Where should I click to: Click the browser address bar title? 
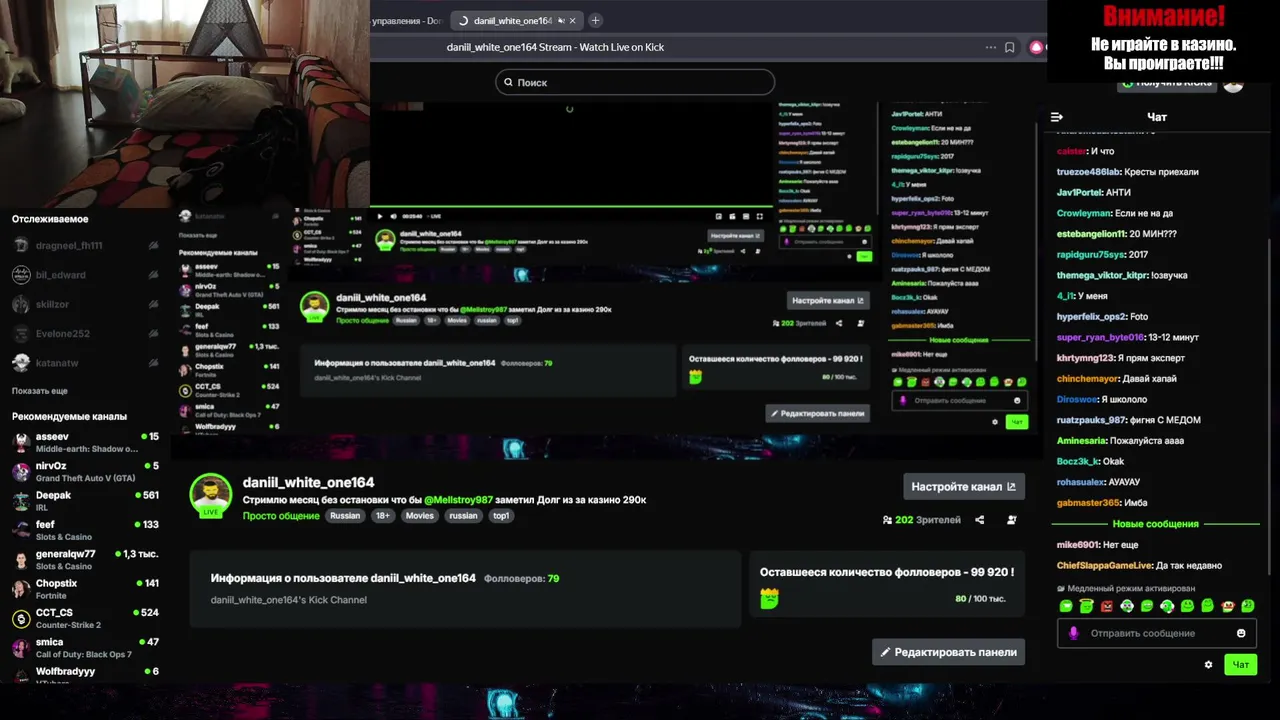pos(555,47)
